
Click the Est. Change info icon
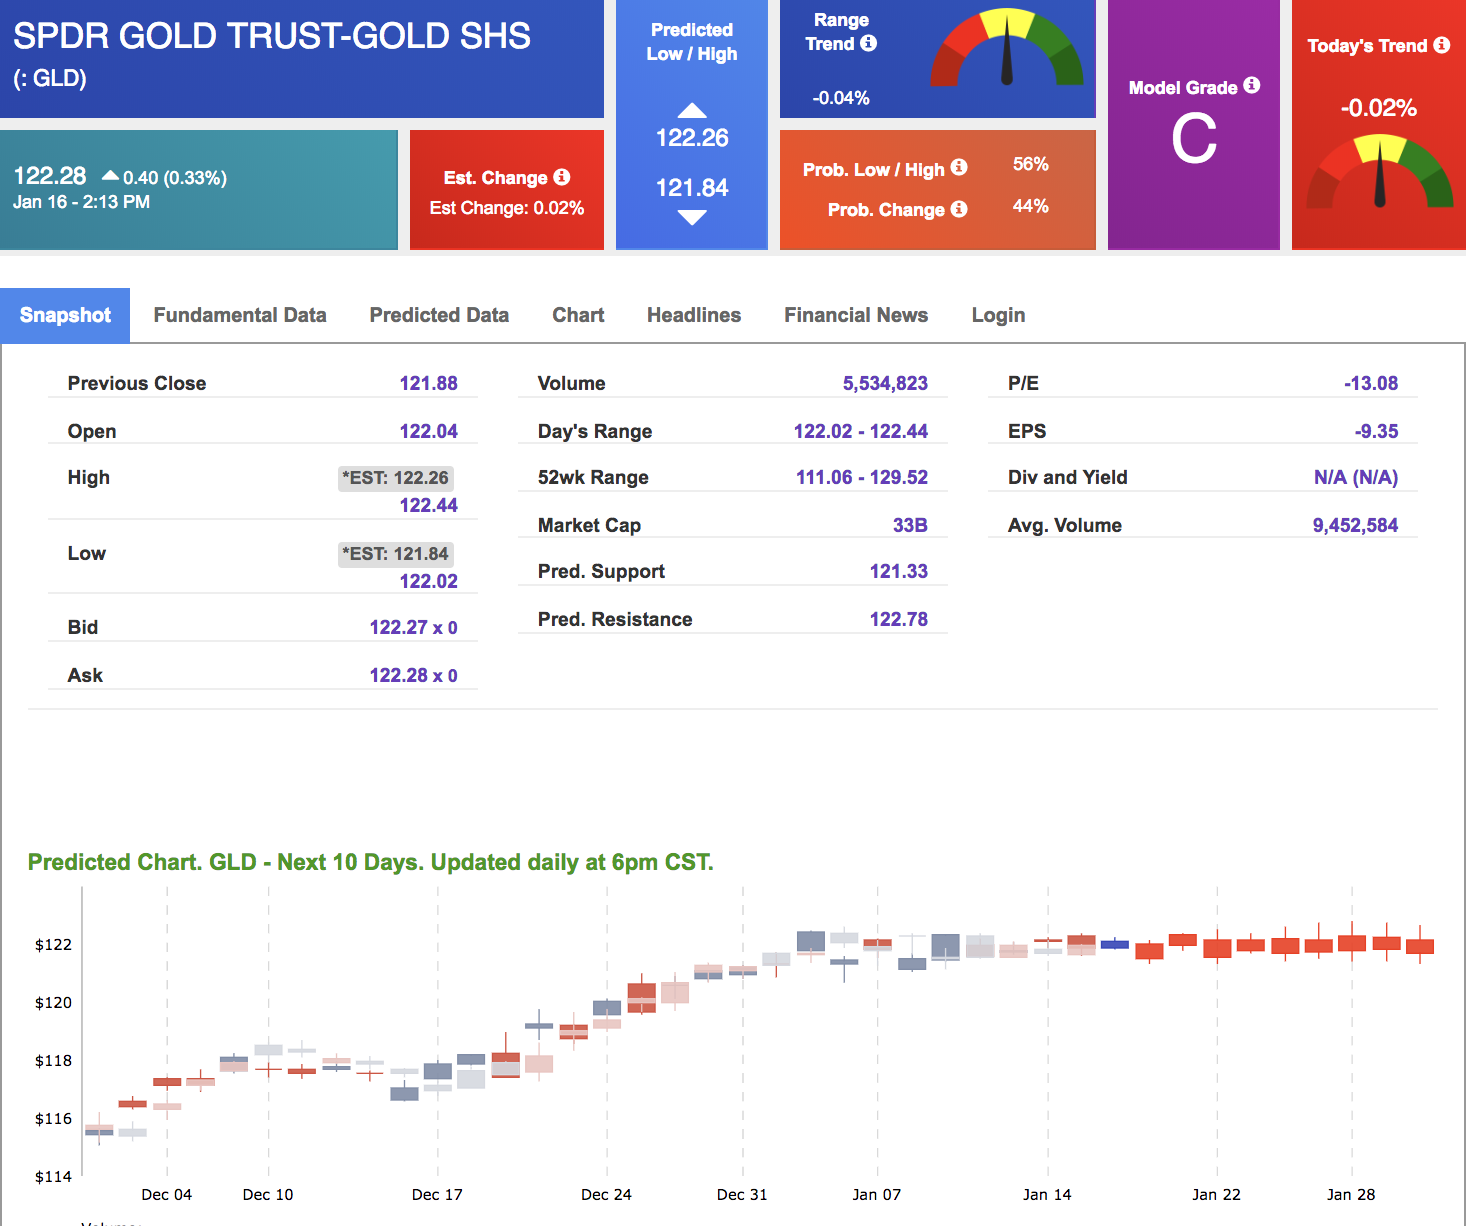(562, 177)
